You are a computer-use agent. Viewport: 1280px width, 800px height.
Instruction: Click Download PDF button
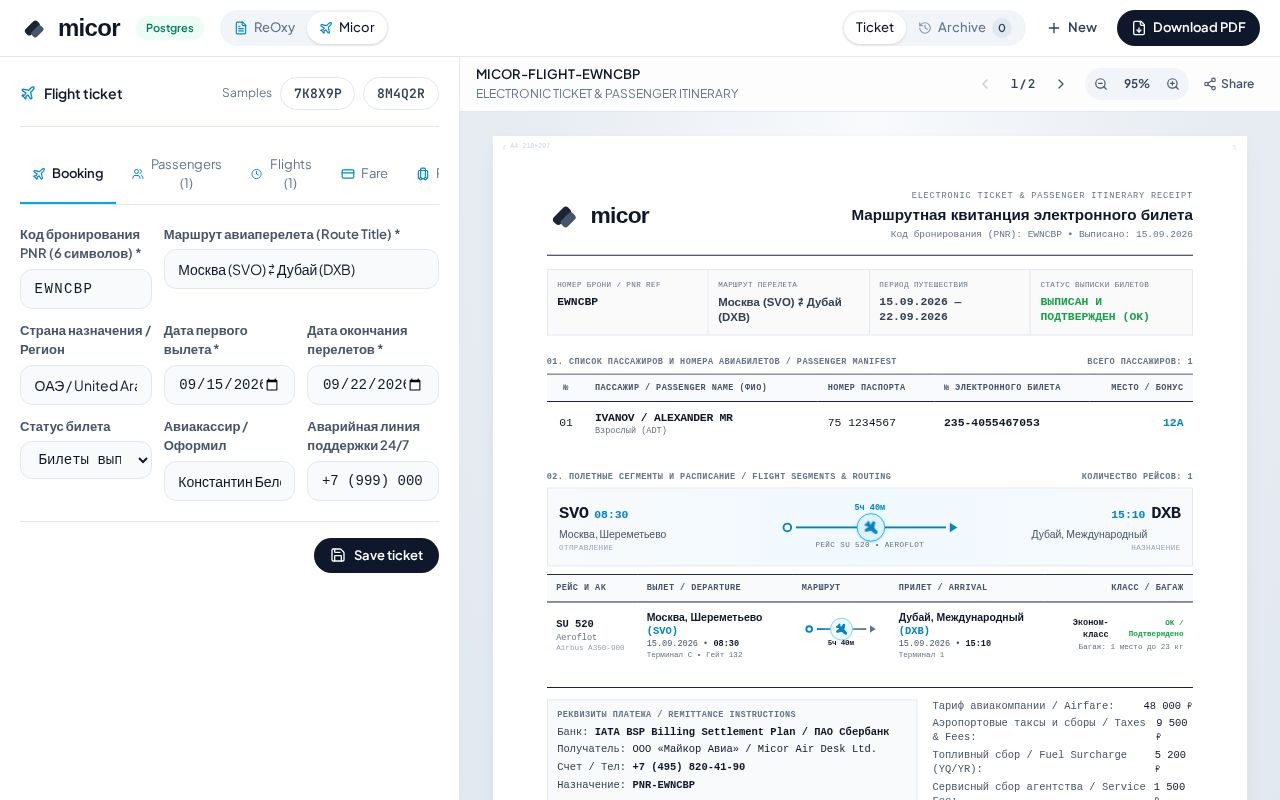(x=1188, y=28)
